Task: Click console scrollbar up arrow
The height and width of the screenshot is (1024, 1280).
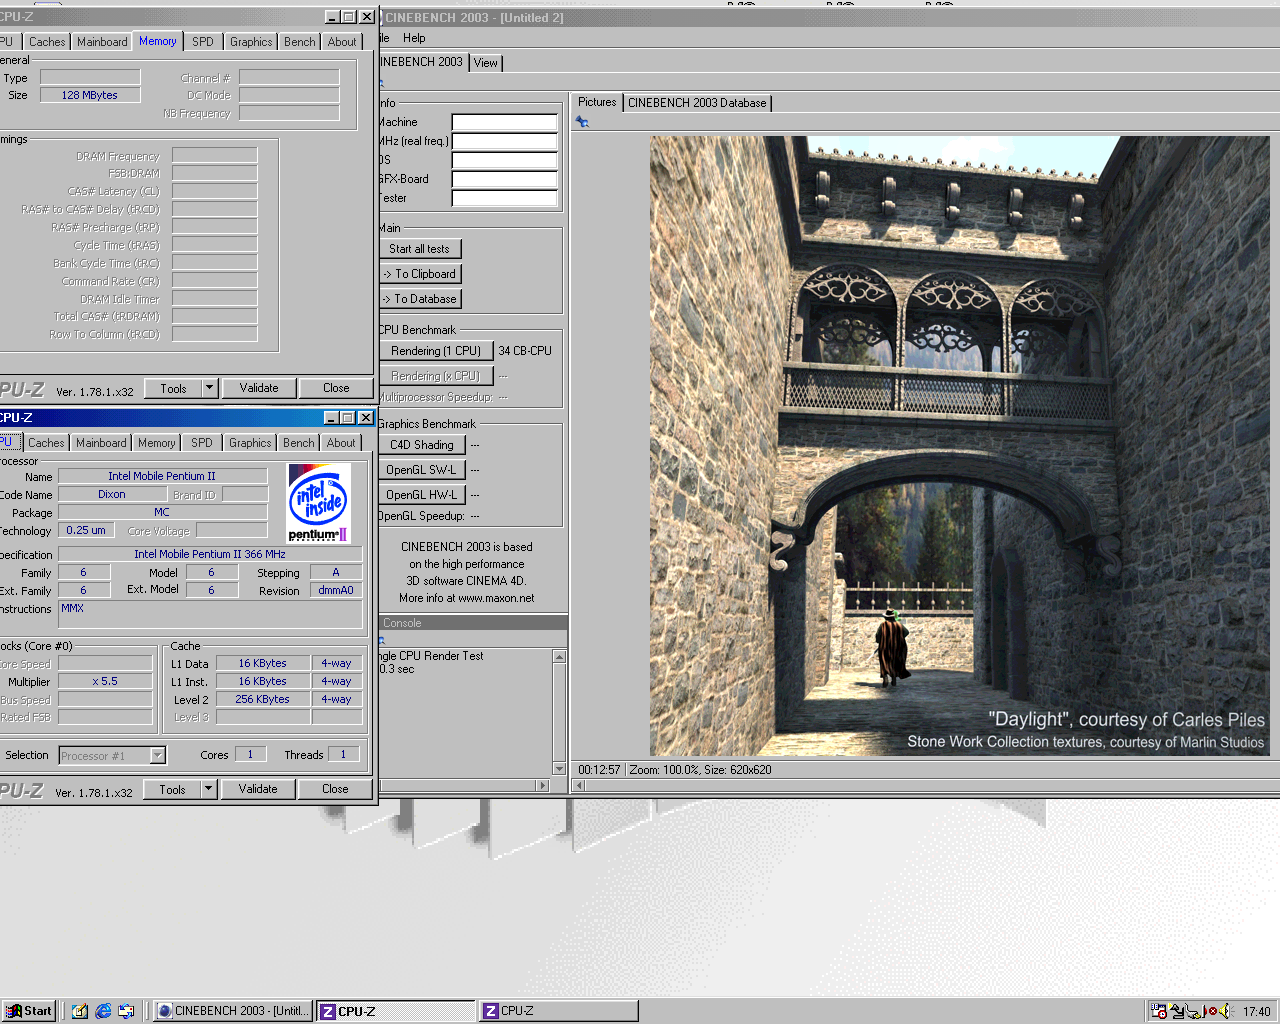Action: pos(560,657)
